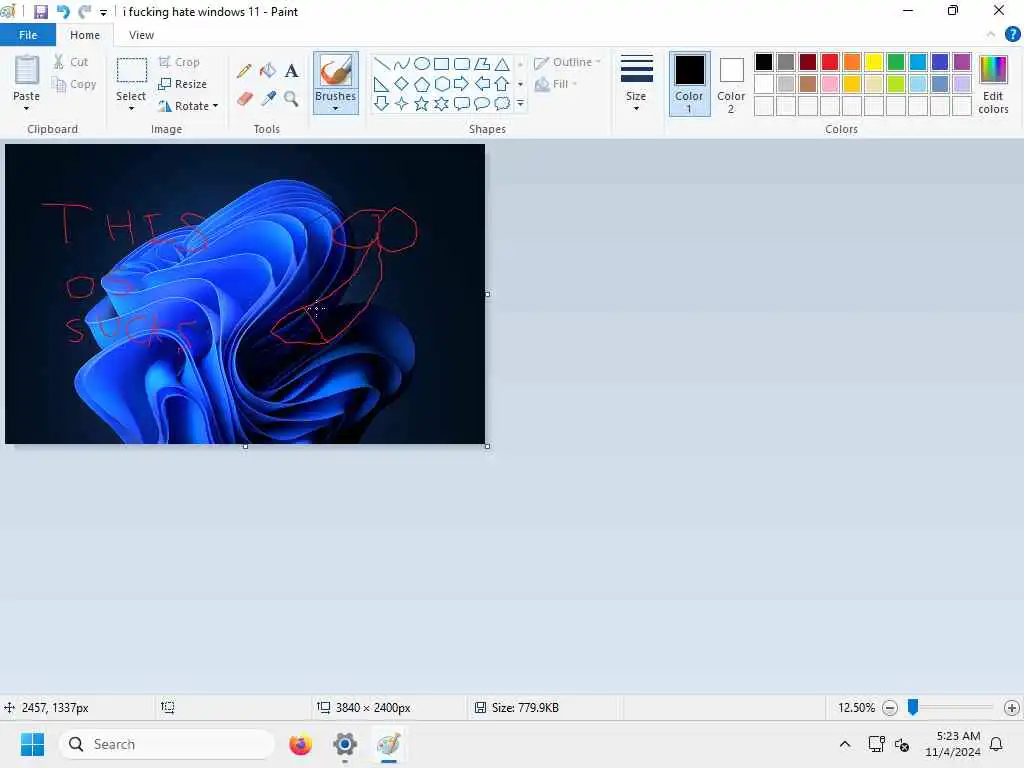Show hidden system tray icons

click(844, 744)
